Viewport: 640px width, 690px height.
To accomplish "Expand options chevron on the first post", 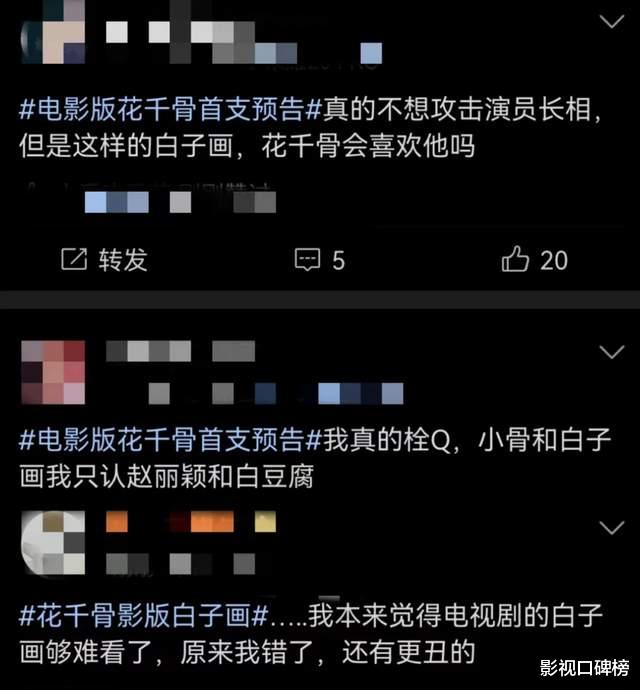I will tap(612, 21).
